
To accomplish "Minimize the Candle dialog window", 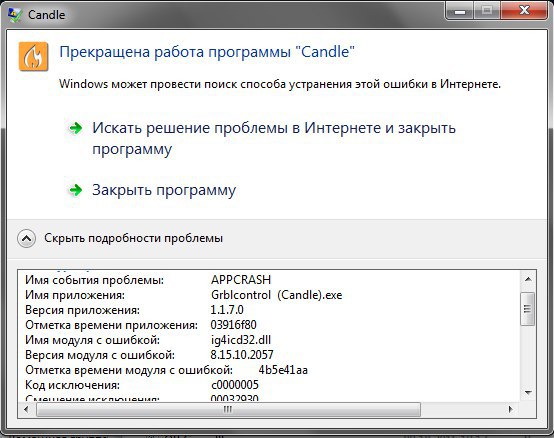I will coord(460,11).
